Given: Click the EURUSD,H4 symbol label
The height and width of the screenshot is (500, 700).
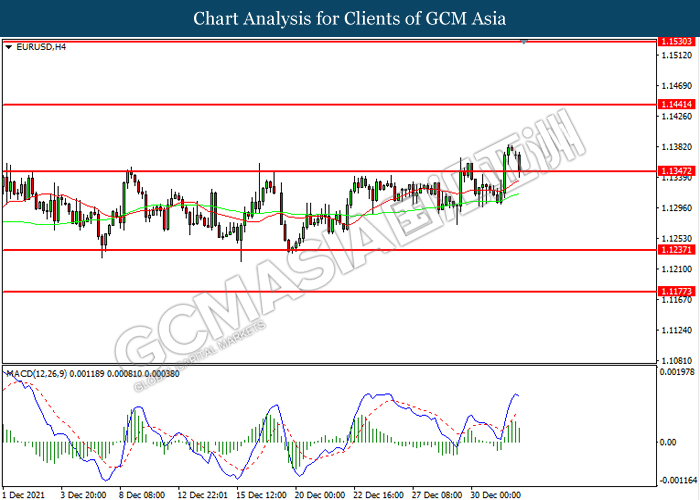Looking at the screenshot, I should click(x=41, y=47).
